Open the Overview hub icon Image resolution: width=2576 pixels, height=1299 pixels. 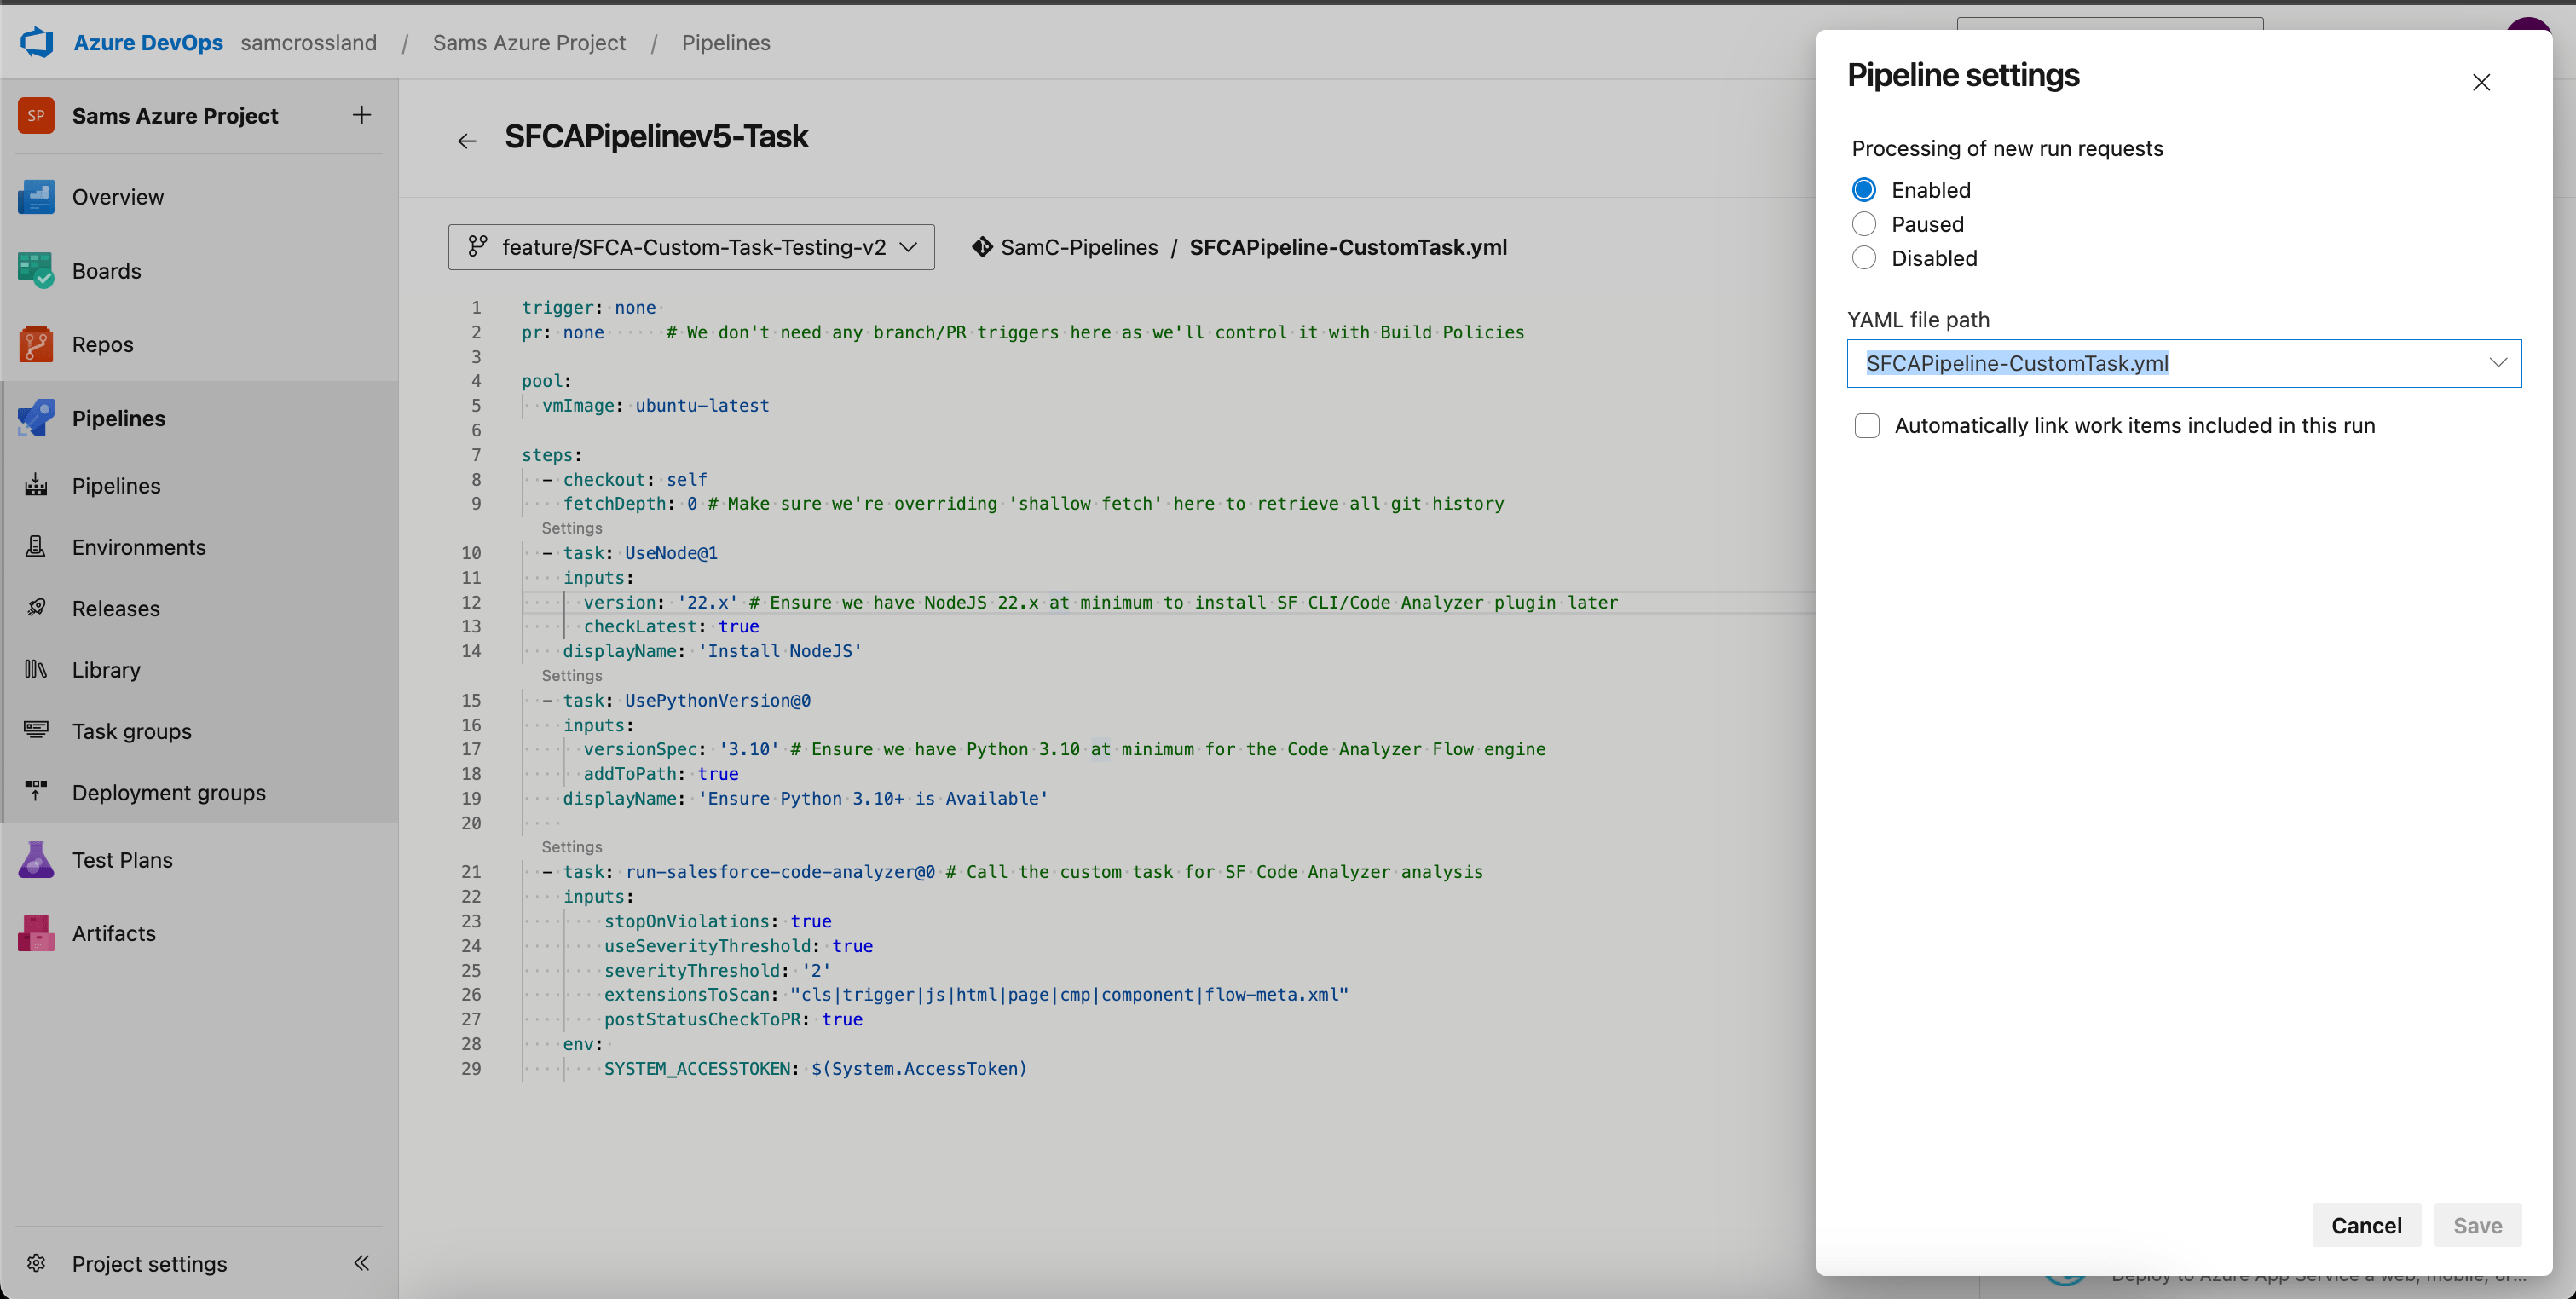[x=36, y=197]
